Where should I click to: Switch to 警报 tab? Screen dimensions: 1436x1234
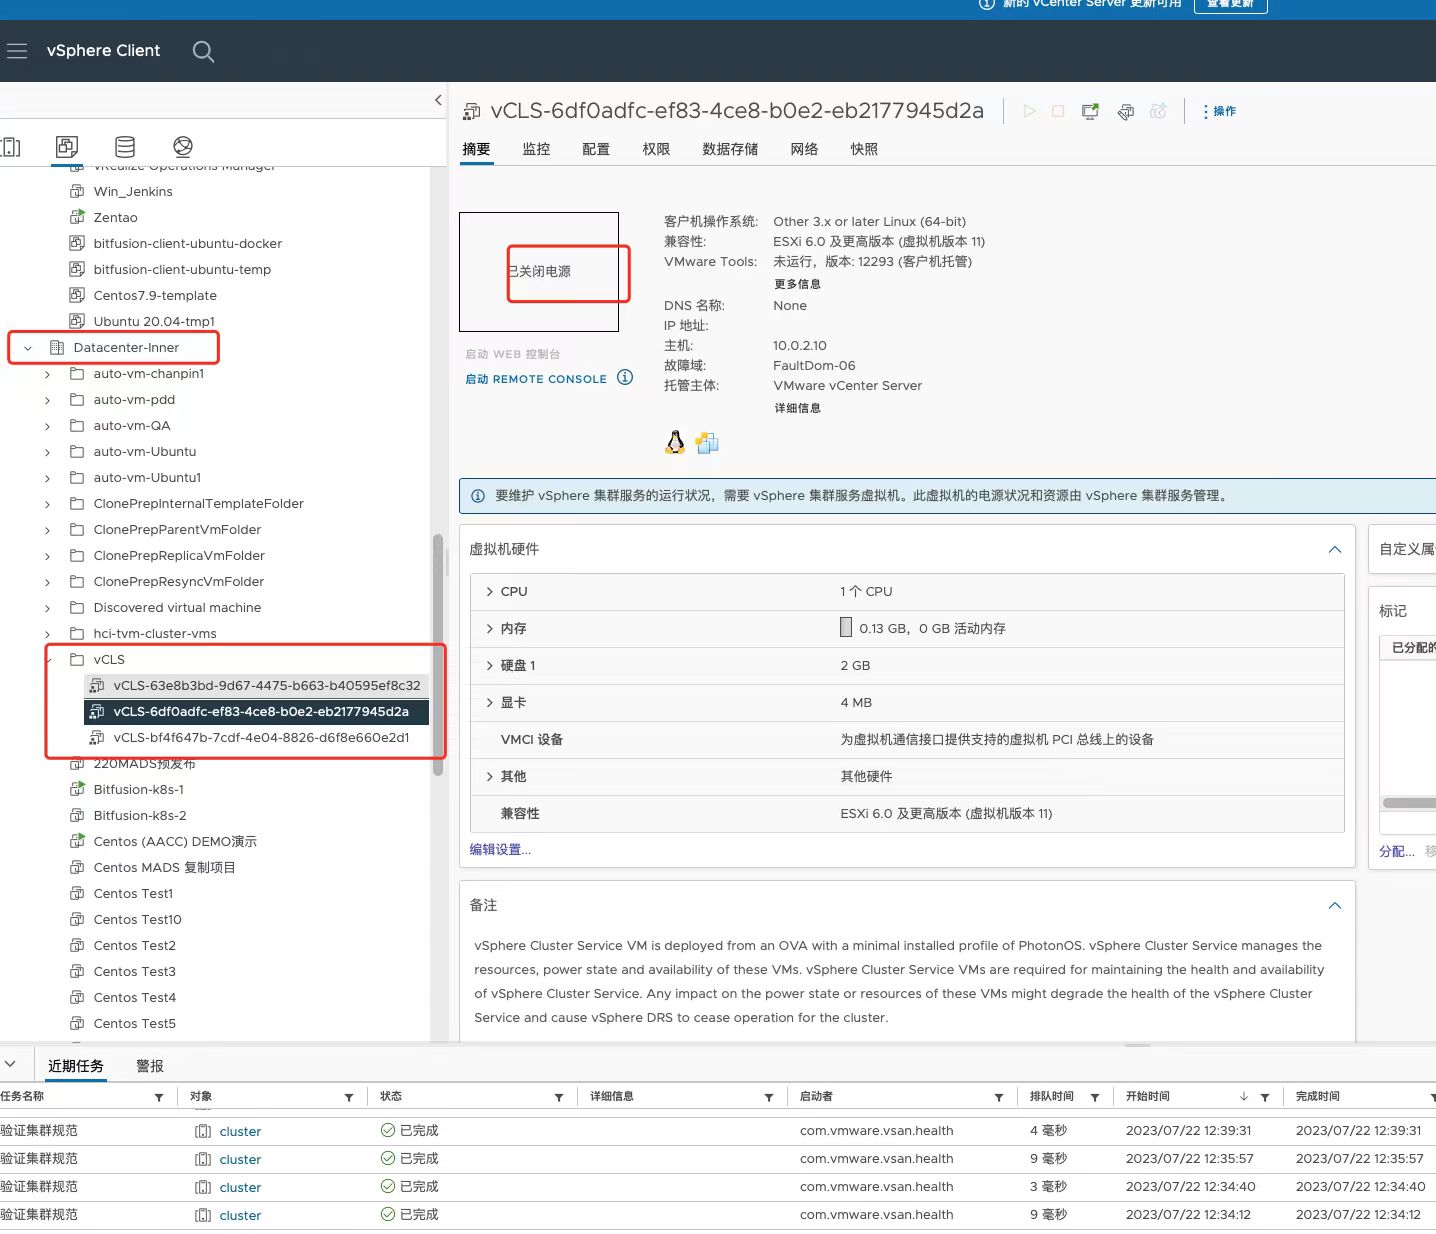point(150,1066)
